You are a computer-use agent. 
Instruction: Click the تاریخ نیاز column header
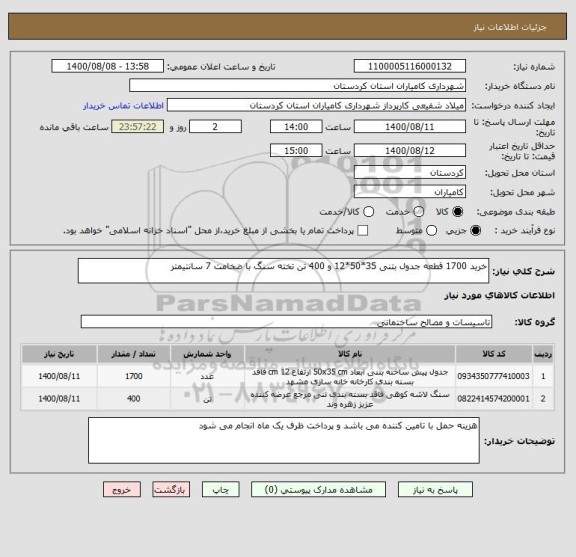click(59, 354)
